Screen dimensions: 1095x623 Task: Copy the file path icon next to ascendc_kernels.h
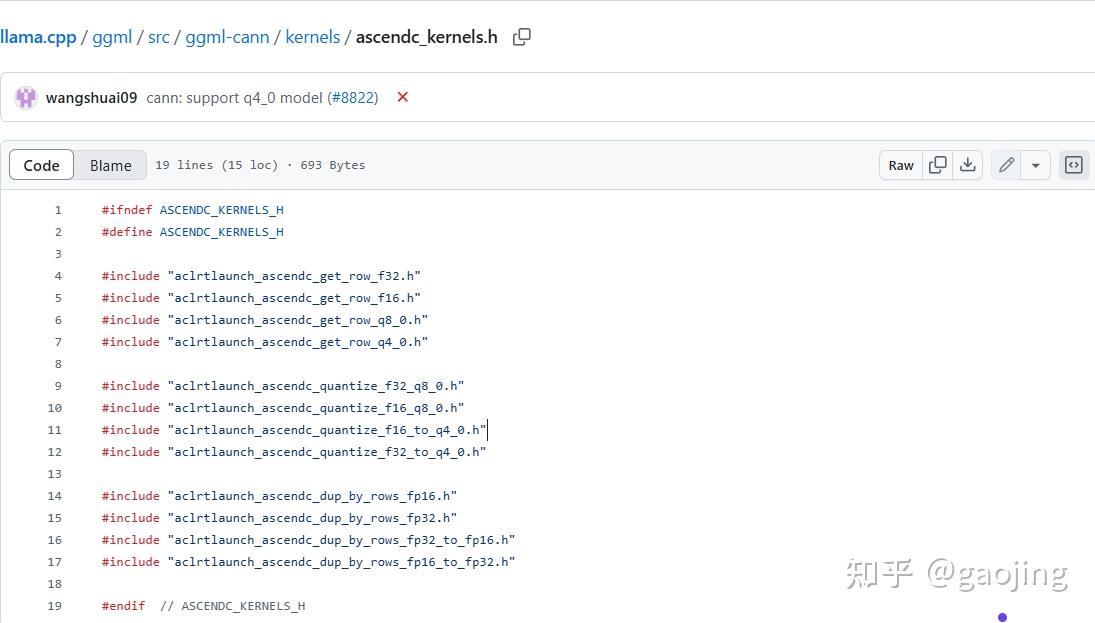(521, 37)
